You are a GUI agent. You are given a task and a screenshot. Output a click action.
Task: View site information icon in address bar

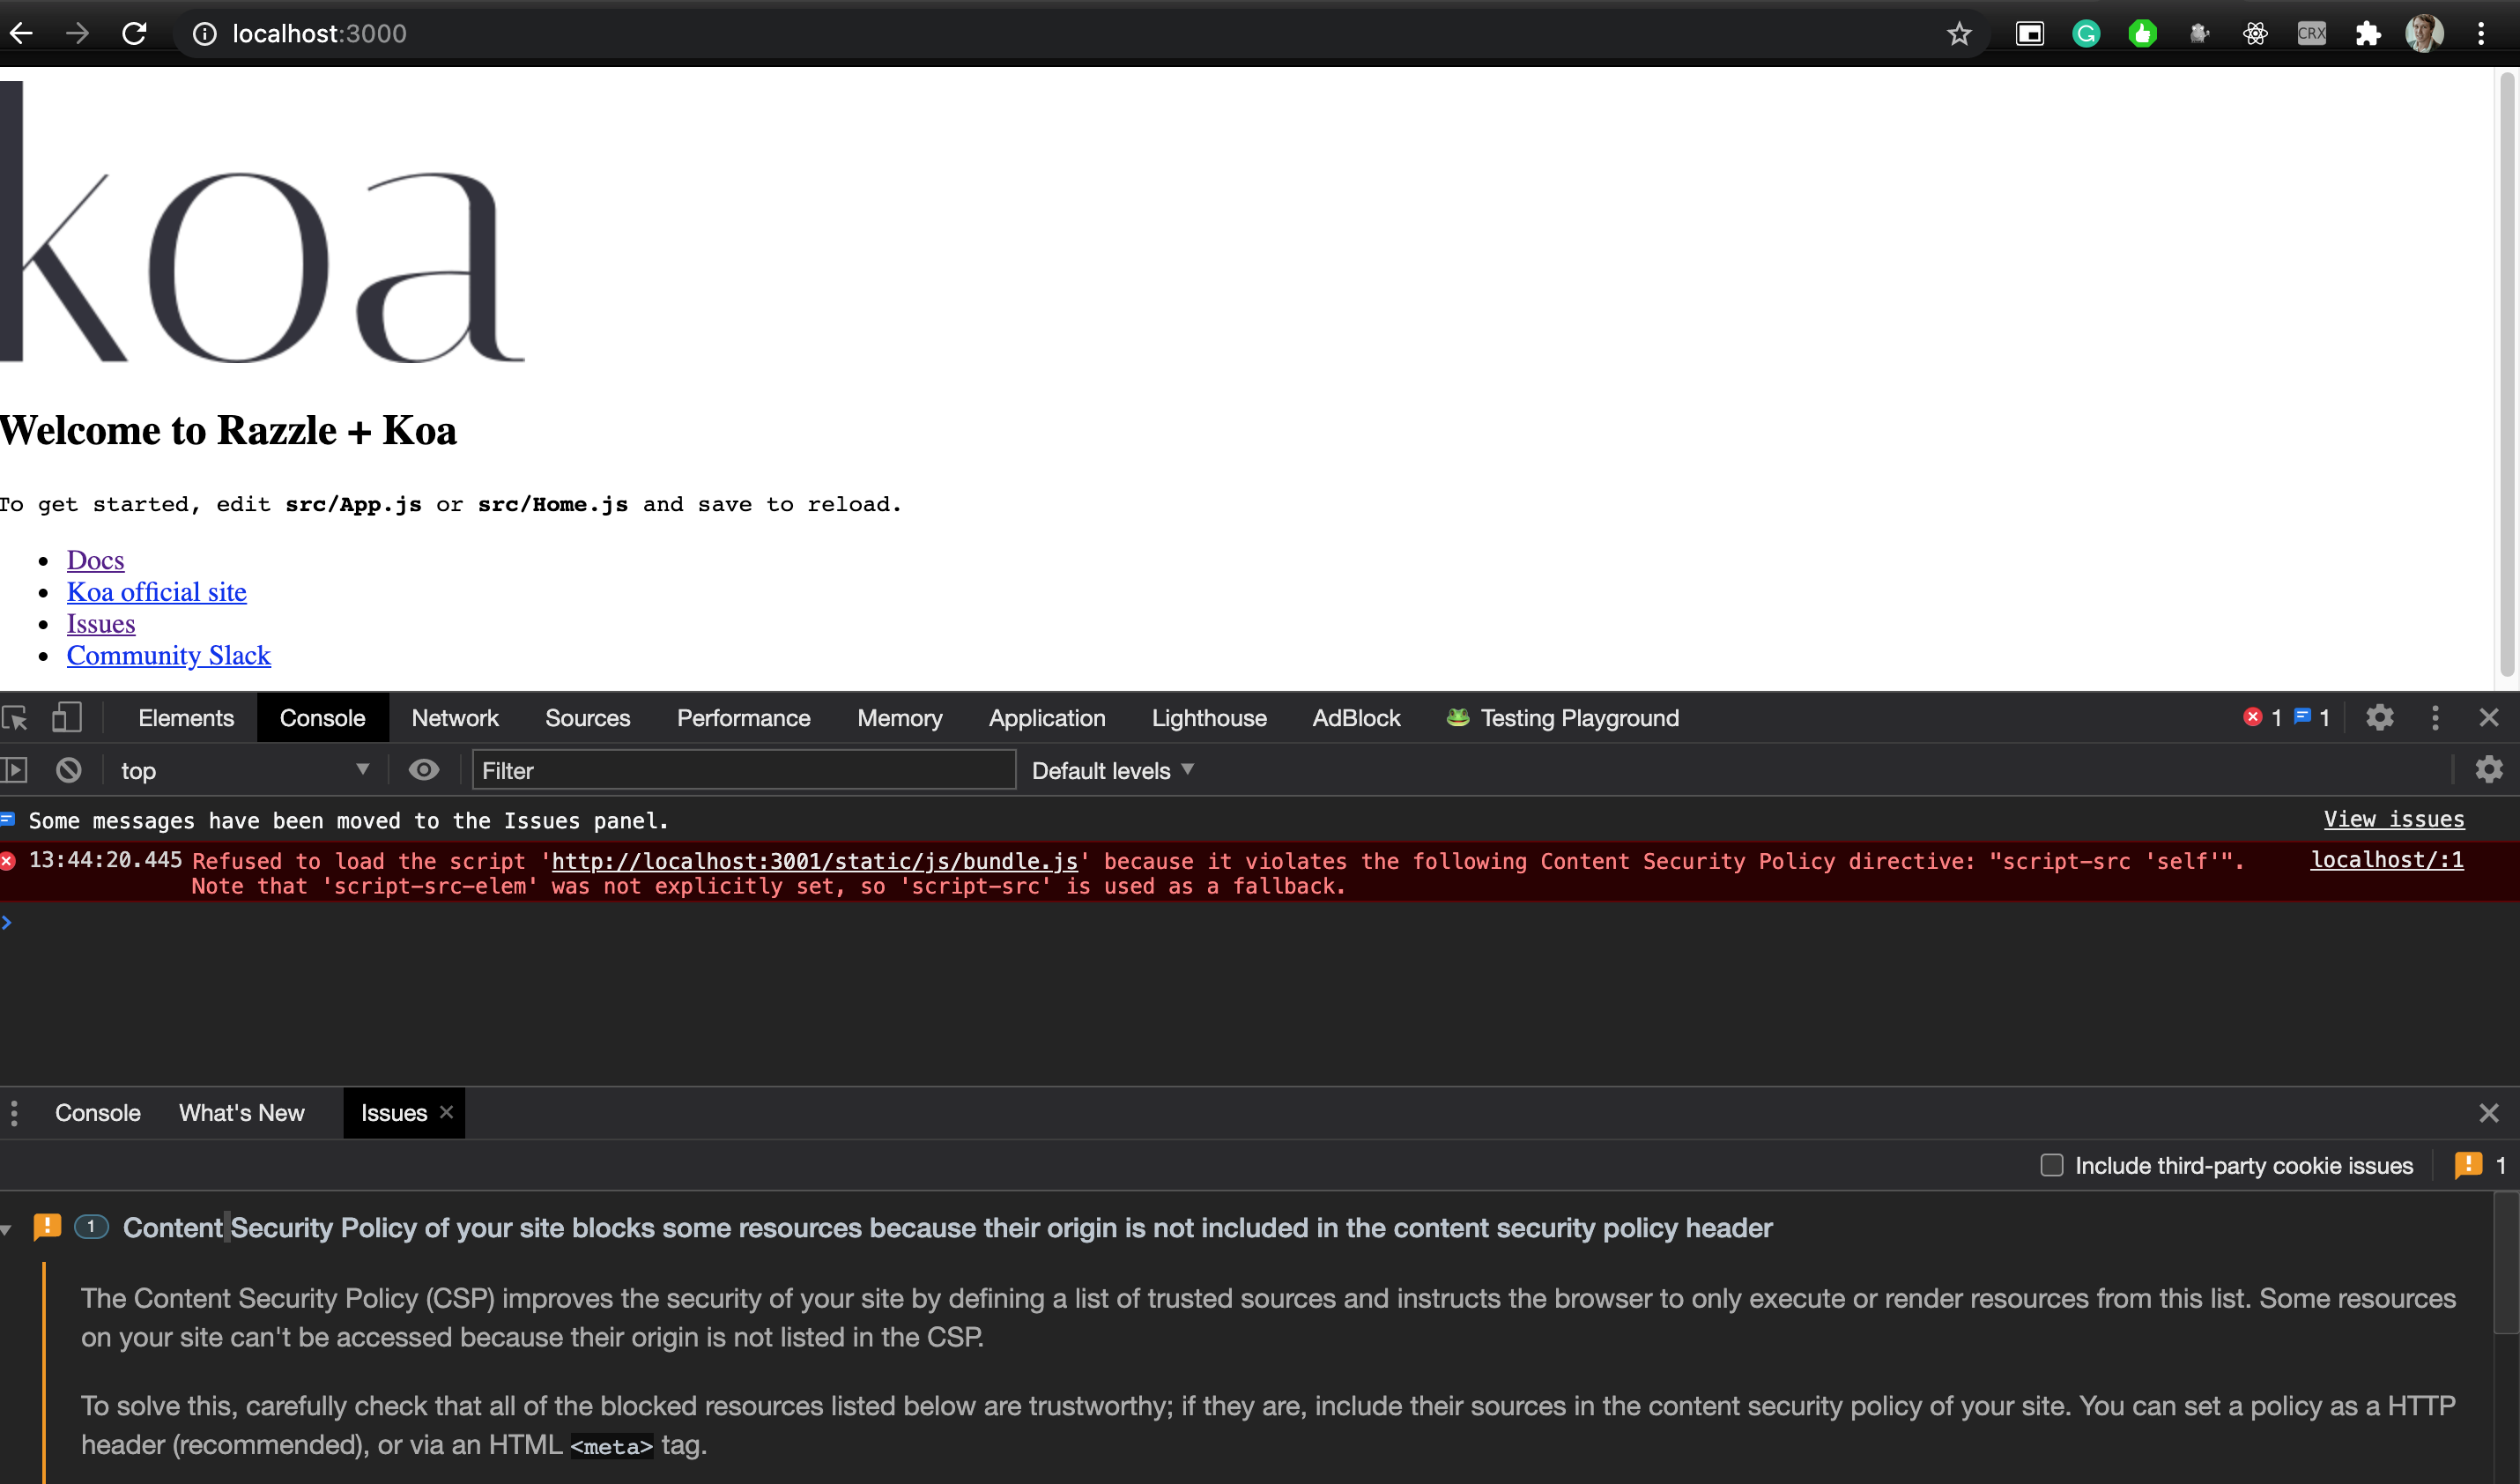click(204, 34)
